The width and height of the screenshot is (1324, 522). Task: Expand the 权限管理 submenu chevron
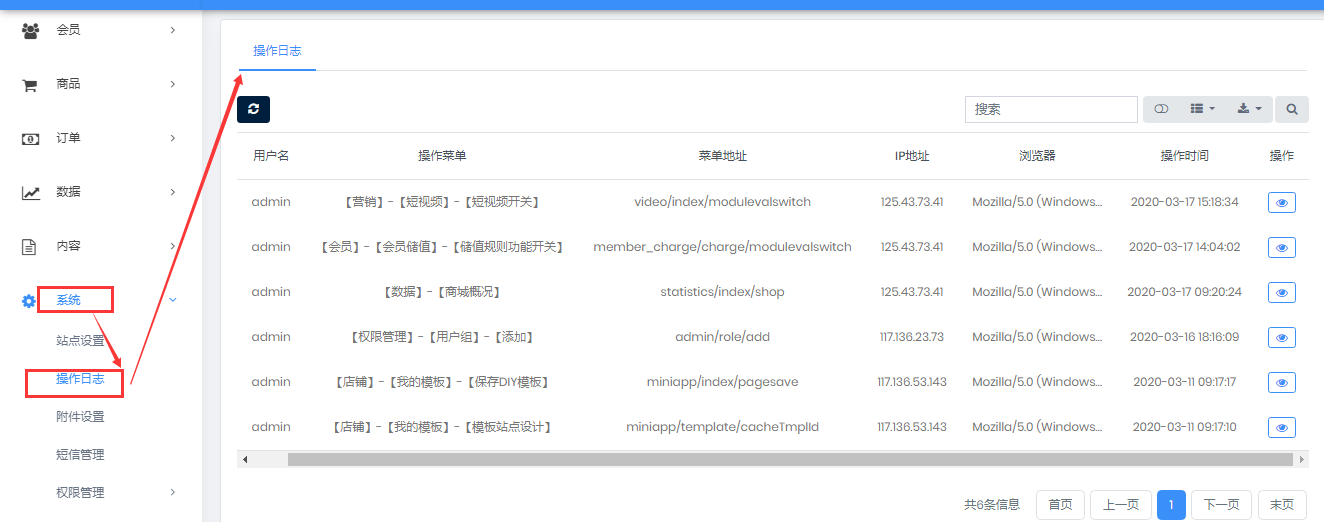172,492
